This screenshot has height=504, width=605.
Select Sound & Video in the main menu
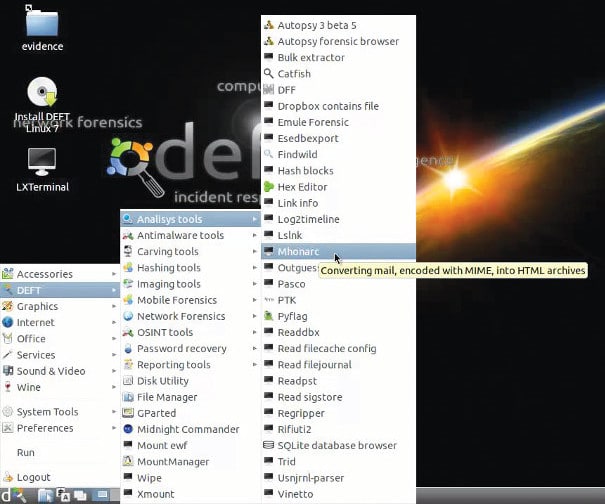click(x=60, y=371)
